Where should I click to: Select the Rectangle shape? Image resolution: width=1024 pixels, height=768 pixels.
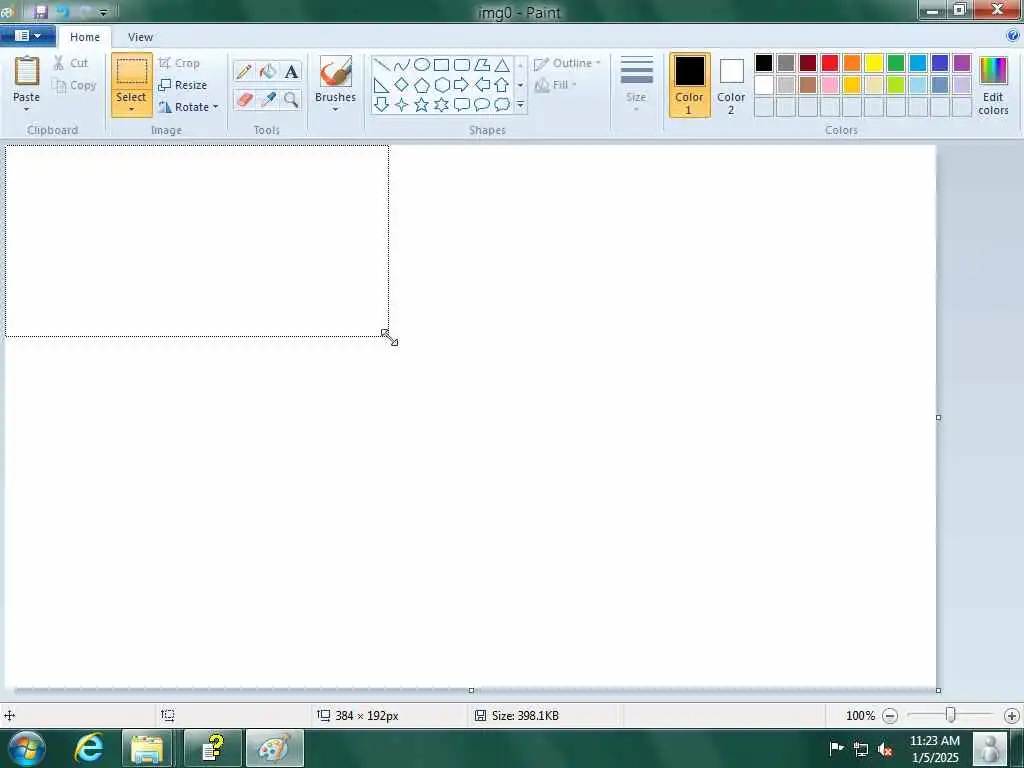pos(441,65)
